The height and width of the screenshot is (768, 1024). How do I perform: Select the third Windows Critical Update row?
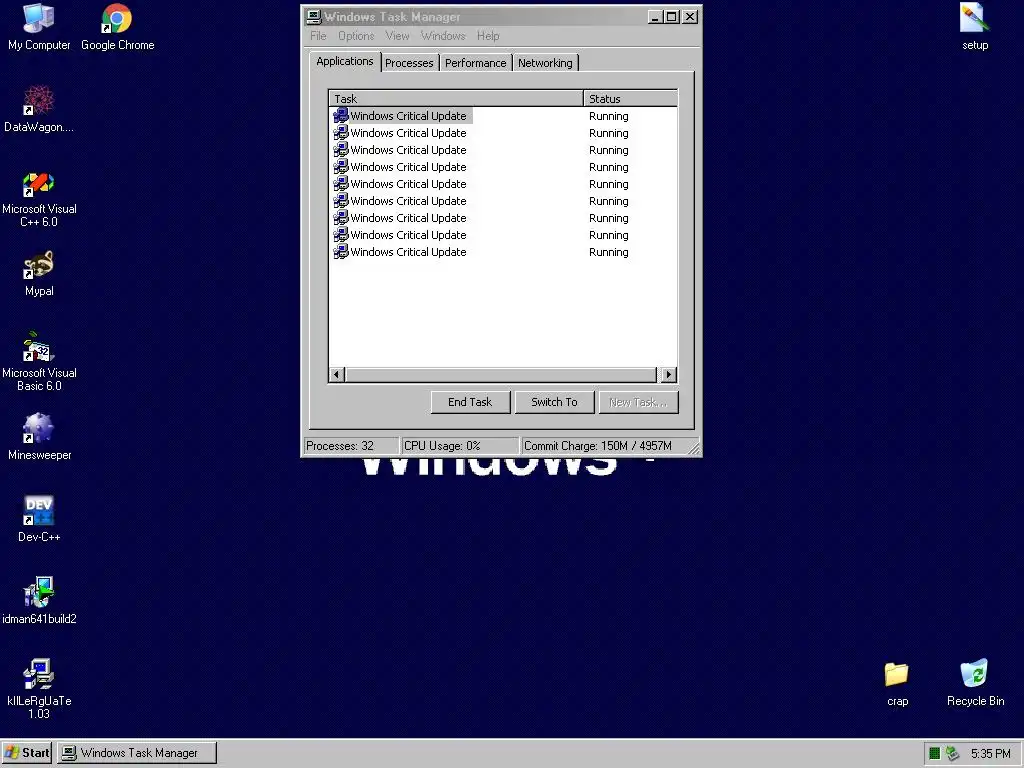point(503,150)
